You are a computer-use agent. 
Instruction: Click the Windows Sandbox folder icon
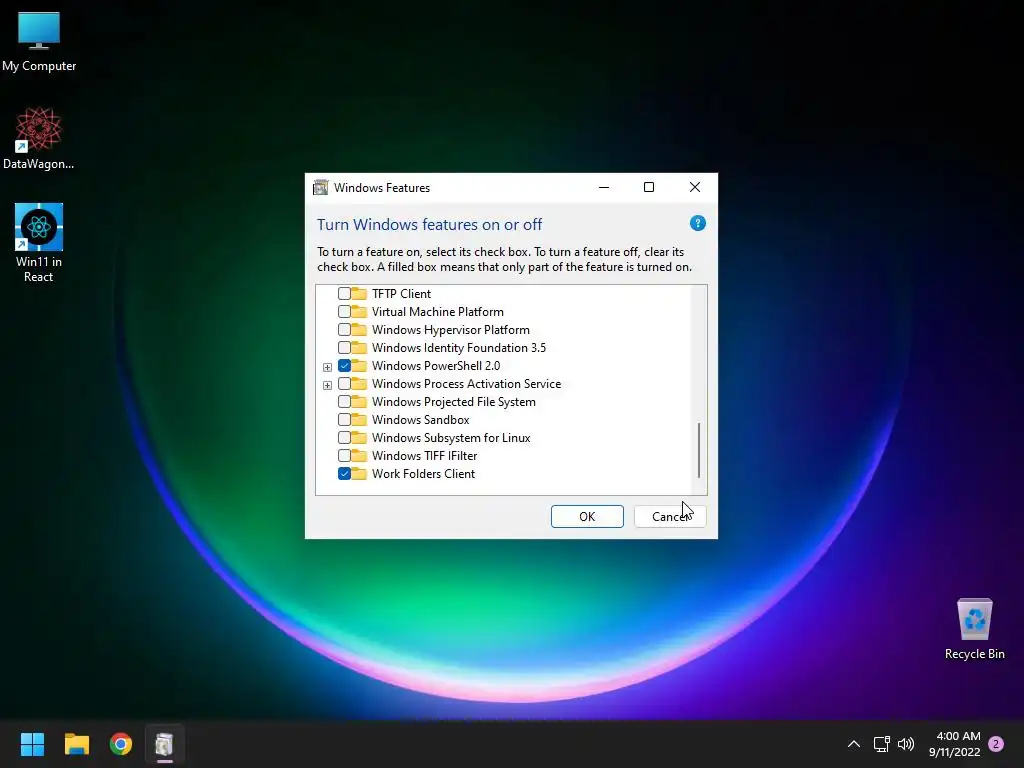tap(359, 419)
